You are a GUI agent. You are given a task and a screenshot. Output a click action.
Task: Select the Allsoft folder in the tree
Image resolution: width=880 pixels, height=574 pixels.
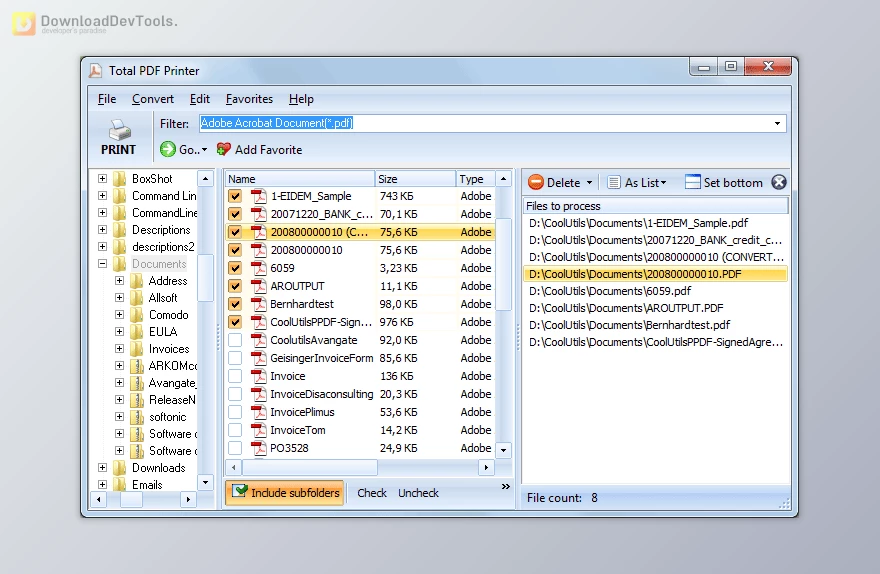tap(163, 298)
